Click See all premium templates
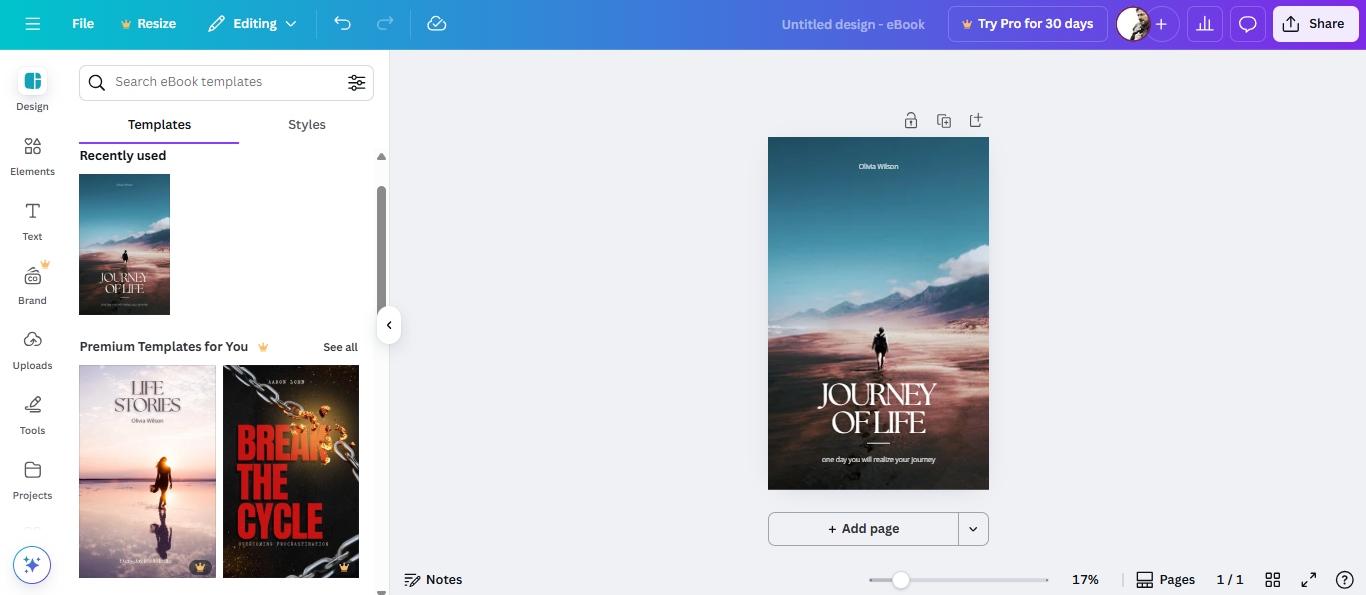The height and width of the screenshot is (595, 1366). pos(340,347)
